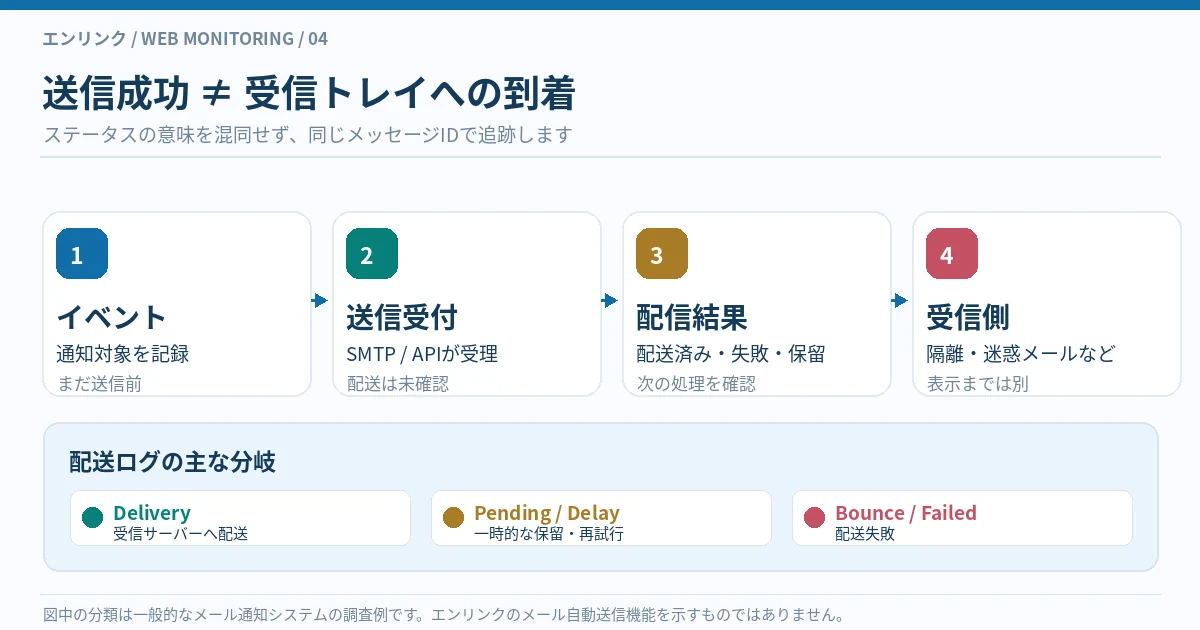Click the note まだ送信前
The width and height of the screenshot is (1200, 630).
tap(99, 383)
